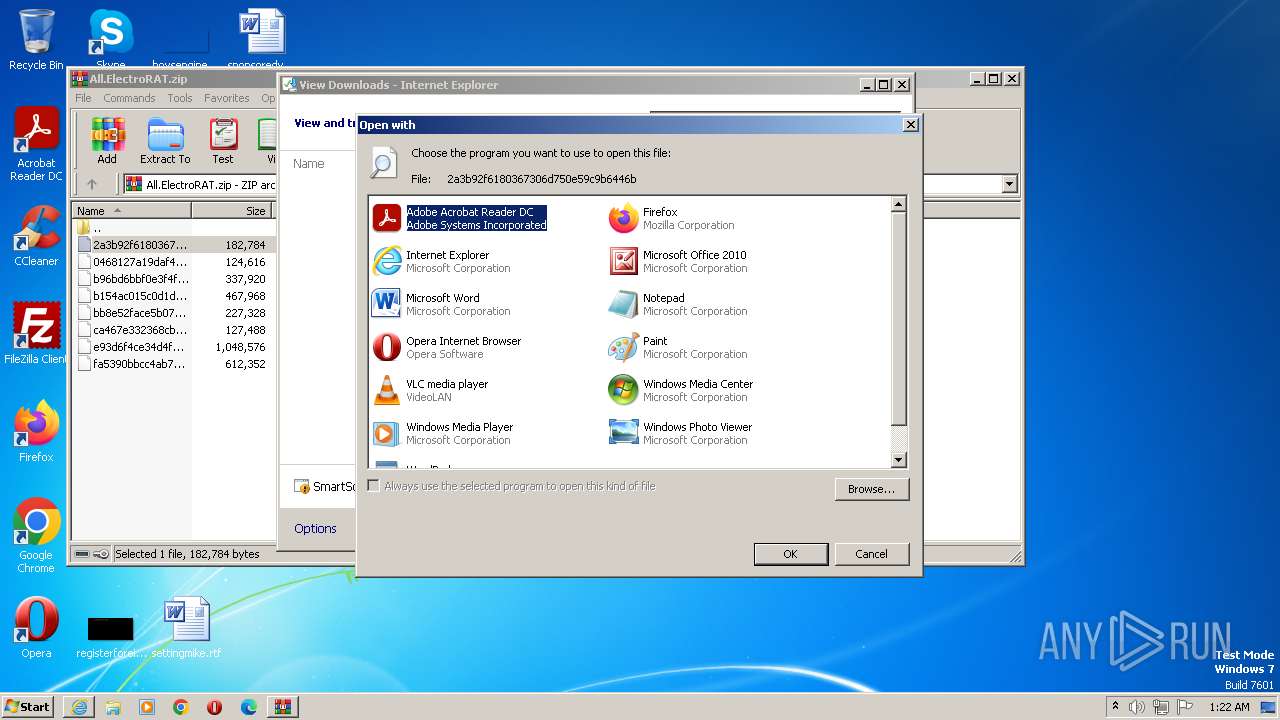Image resolution: width=1280 pixels, height=720 pixels.
Task: Open the Commands menu in WinRAR
Action: click(x=129, y=98)
